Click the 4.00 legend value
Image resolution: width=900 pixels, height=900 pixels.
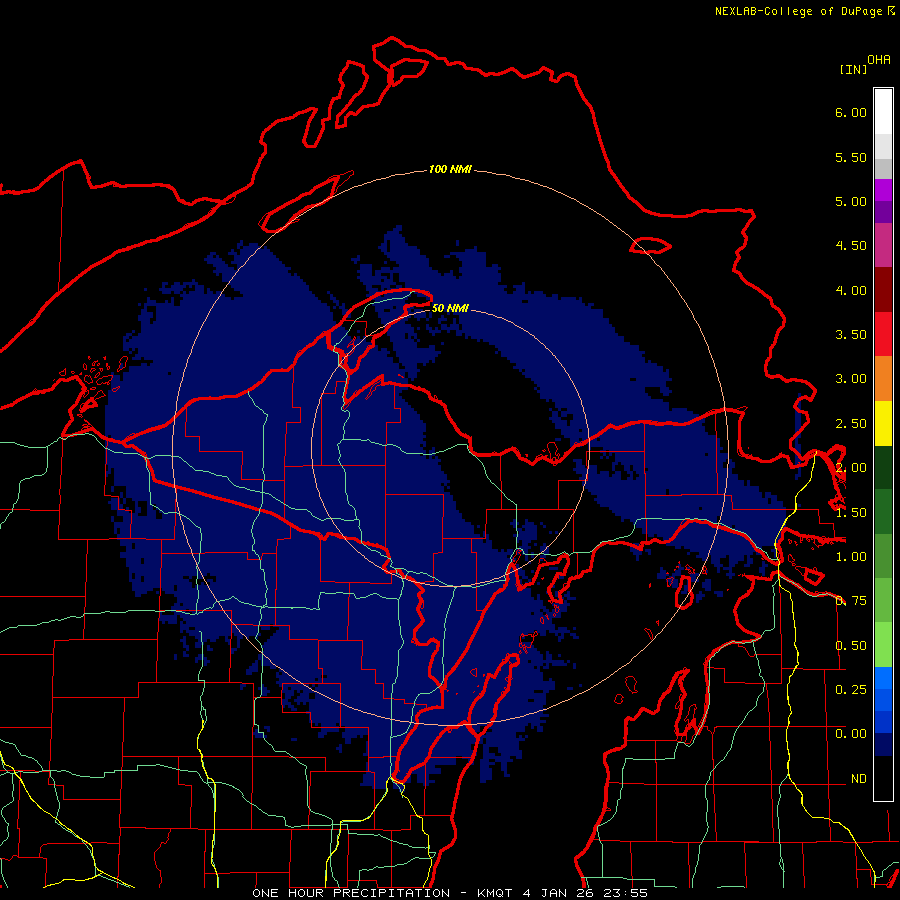851,290
